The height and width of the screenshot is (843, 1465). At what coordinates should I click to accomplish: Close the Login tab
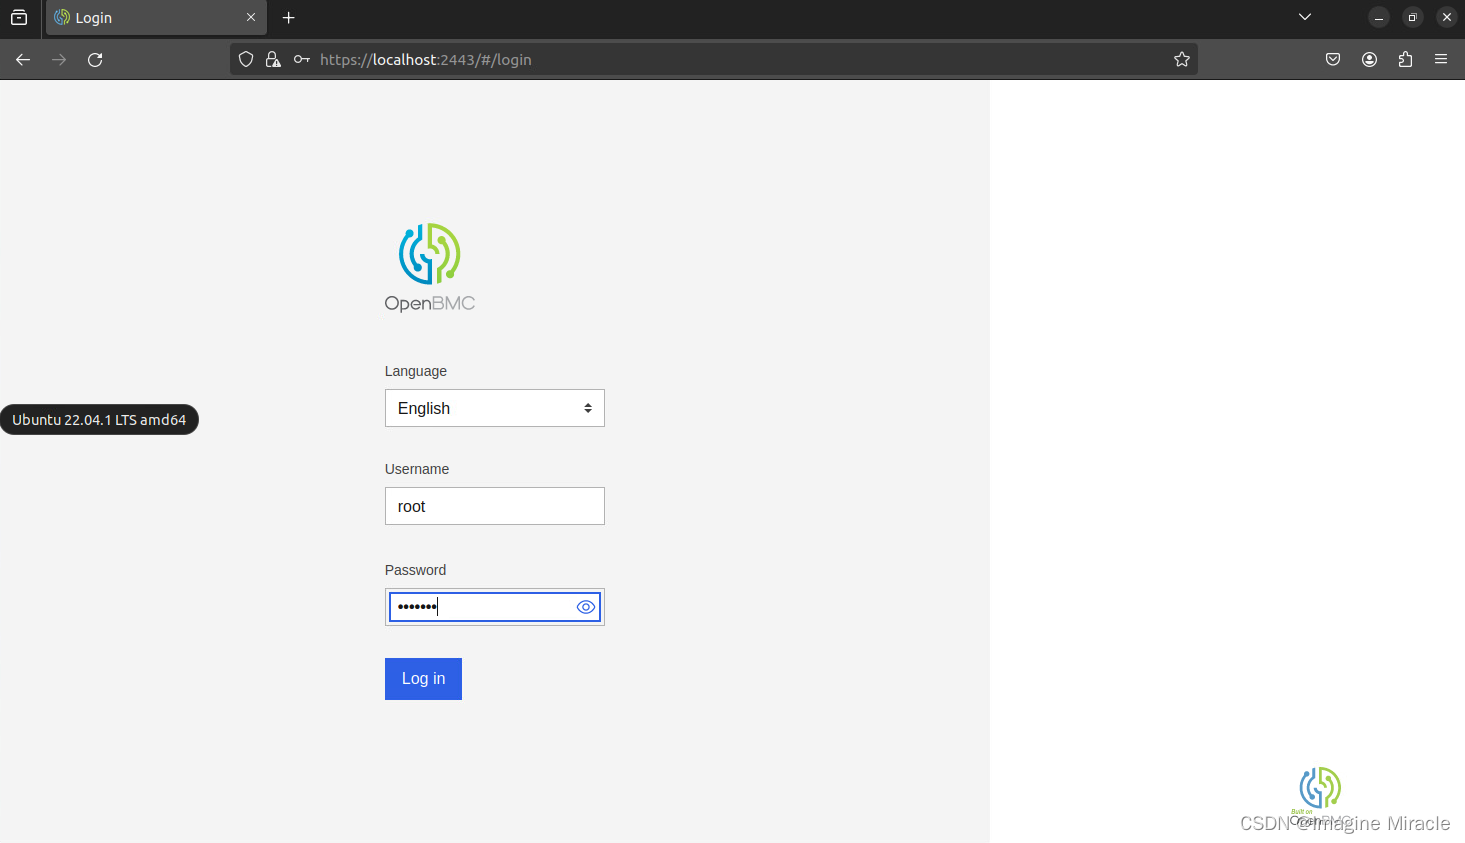click(x=251, y=18)
